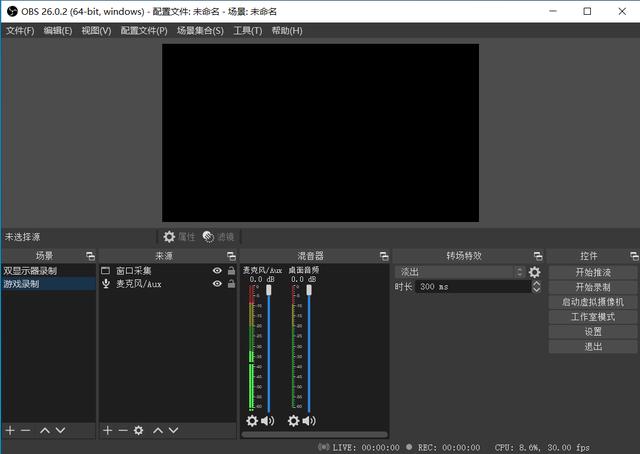The image size is (640, 454).
Task: Pop out the 控件 dock panel
Action: (634, 256)
